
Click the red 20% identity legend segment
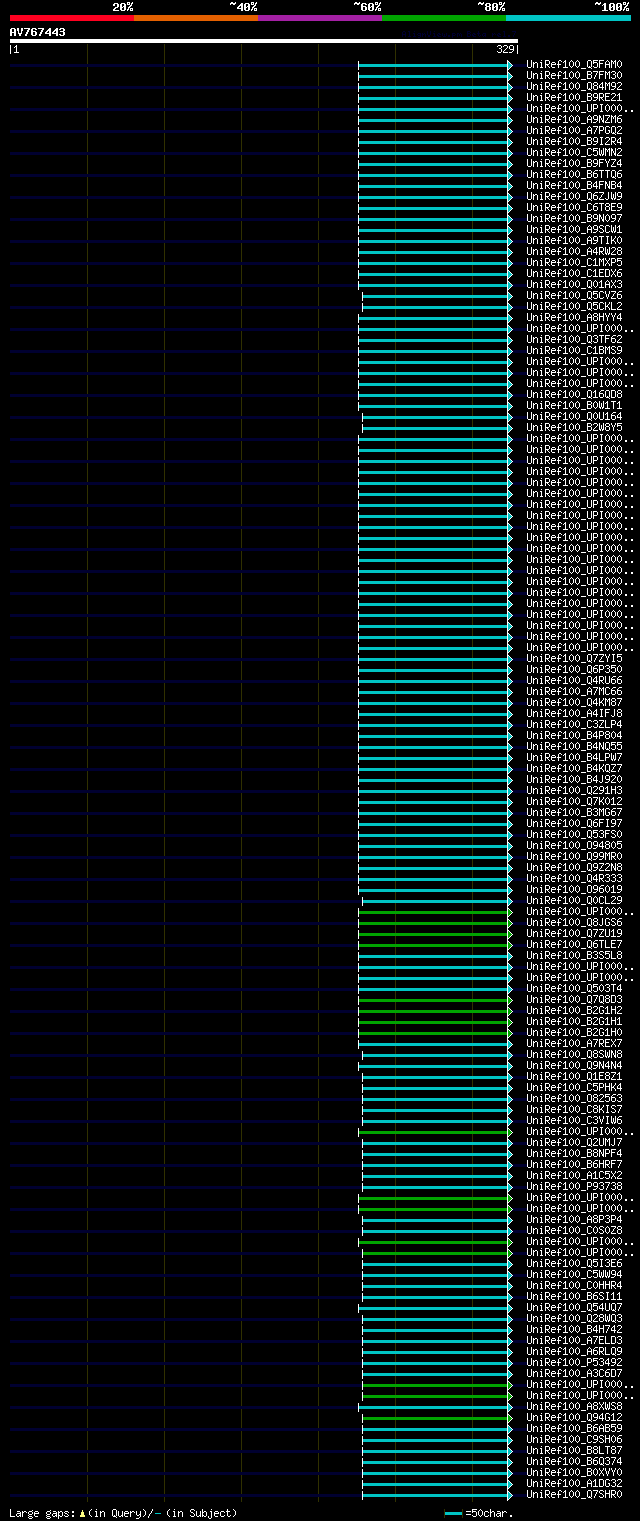pyautogui.click(x=71, y=17)
